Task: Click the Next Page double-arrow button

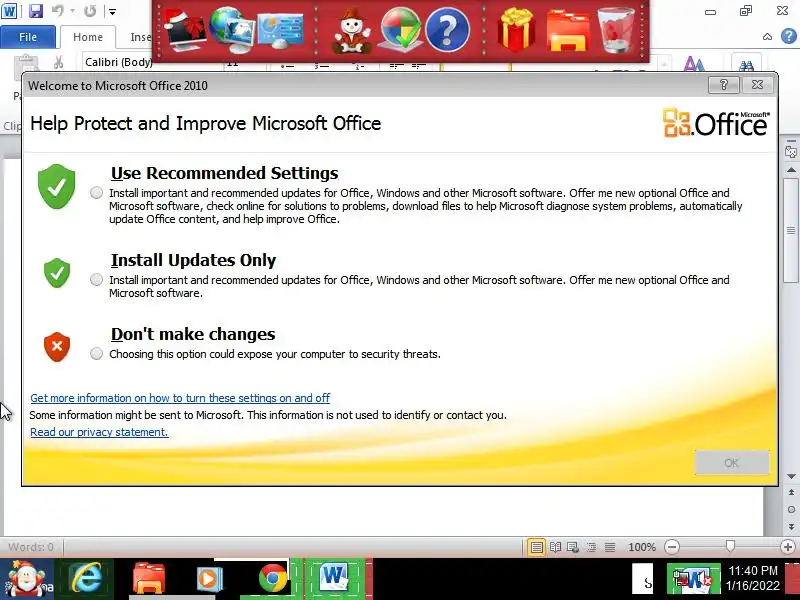Action: (x=791, y=526)
